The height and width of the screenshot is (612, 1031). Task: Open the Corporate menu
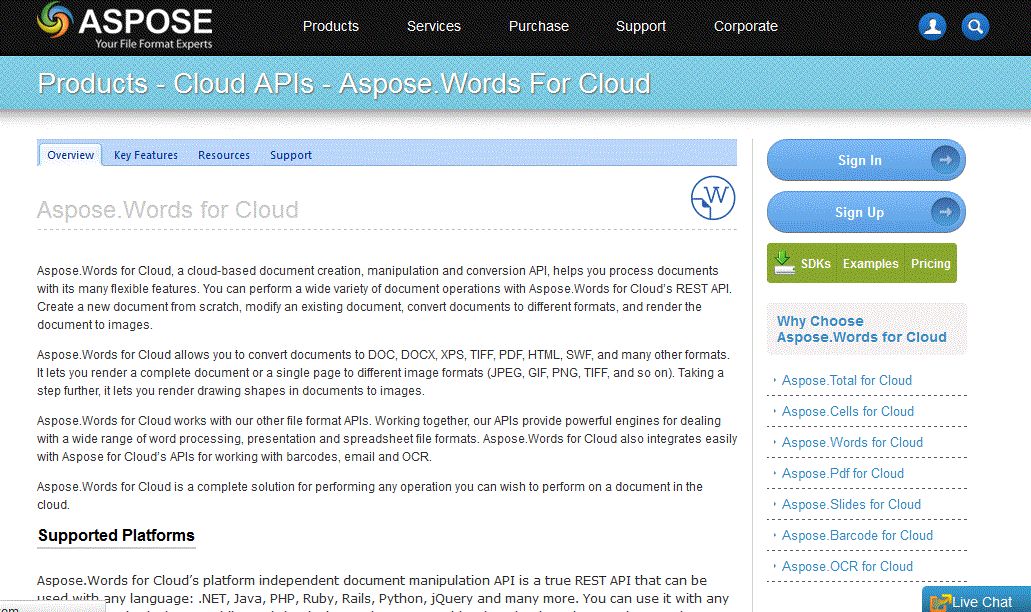[x=745, y=27]
